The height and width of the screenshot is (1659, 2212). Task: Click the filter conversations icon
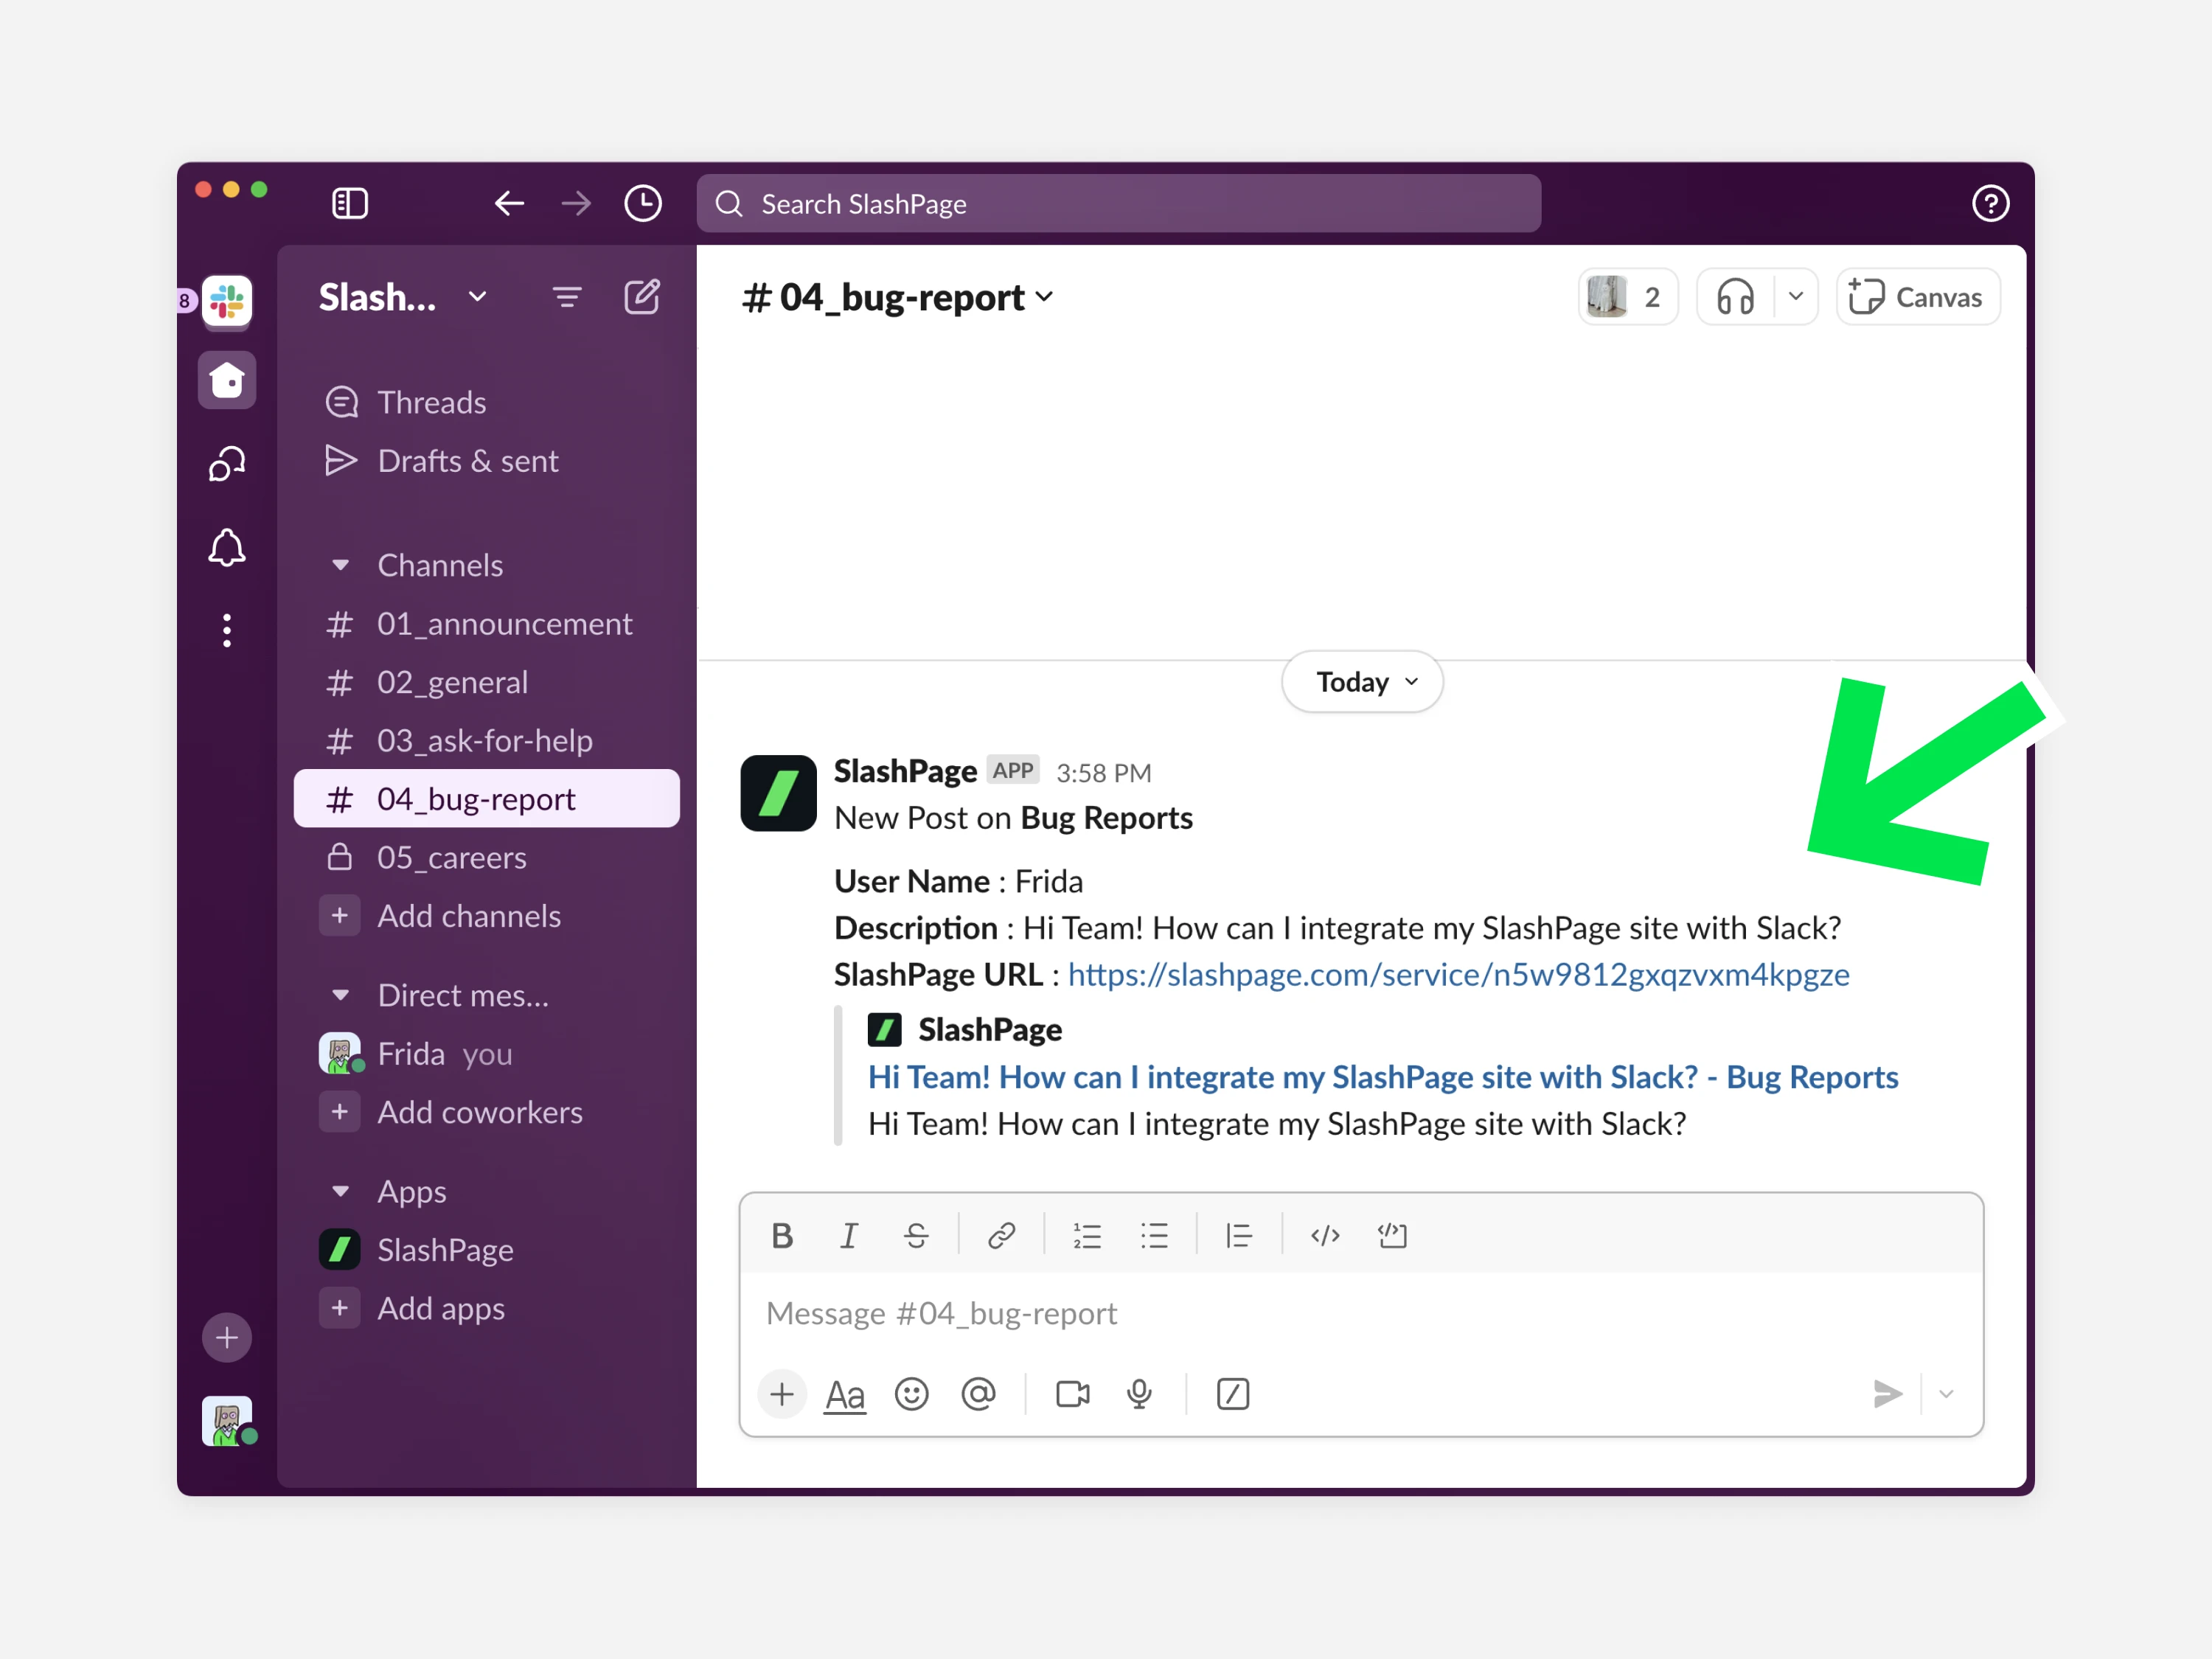tap(567, 297)
